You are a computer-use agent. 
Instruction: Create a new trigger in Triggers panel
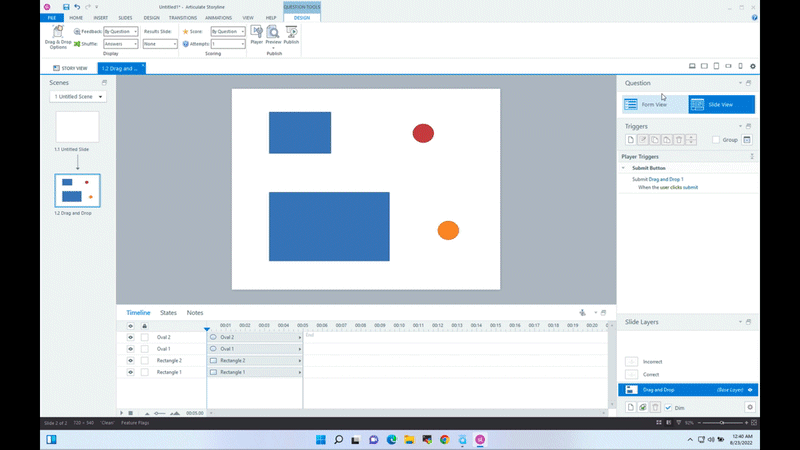pos(630,140)
